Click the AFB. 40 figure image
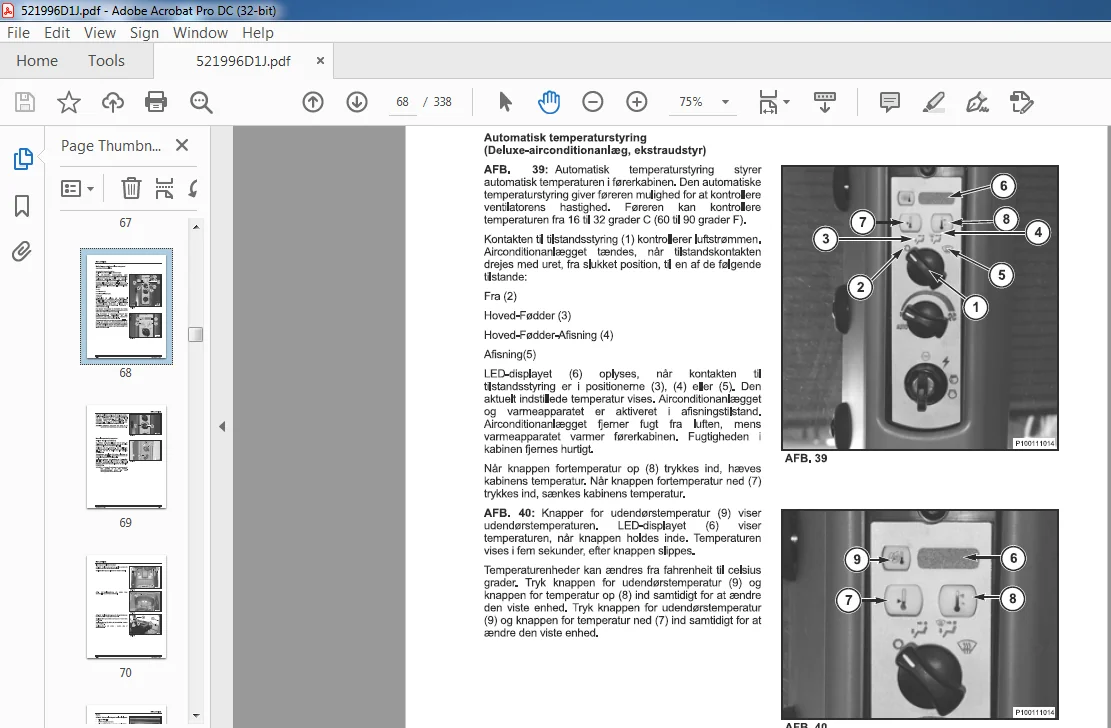 pyautogui.click(x=920, y=614)
